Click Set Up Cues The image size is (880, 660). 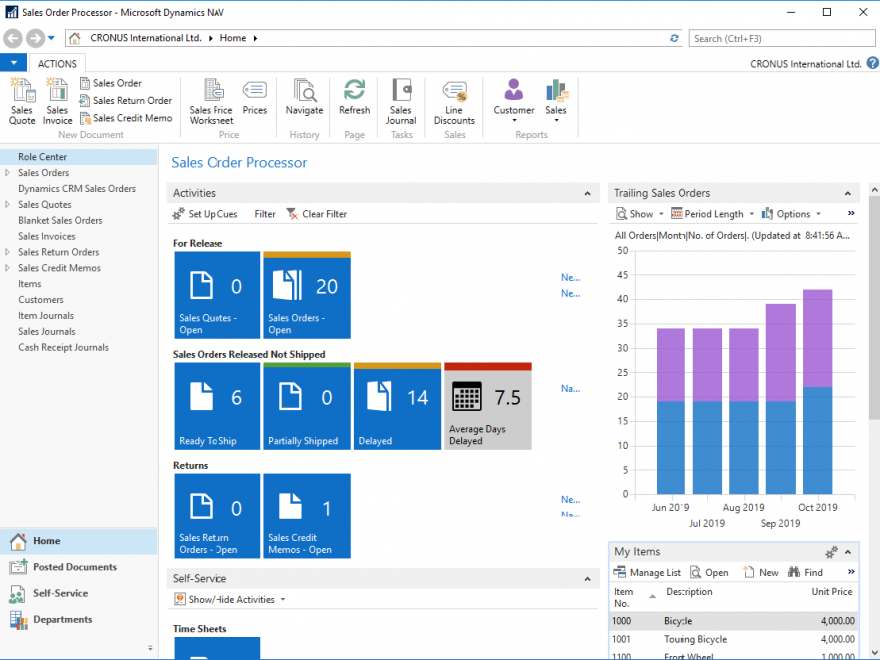click(x=205, y=214)
